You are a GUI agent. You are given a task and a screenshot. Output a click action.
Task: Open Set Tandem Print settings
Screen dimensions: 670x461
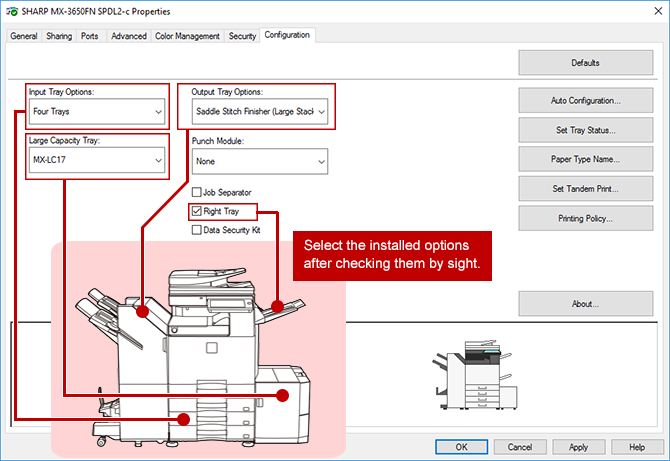tap(586, 188)
